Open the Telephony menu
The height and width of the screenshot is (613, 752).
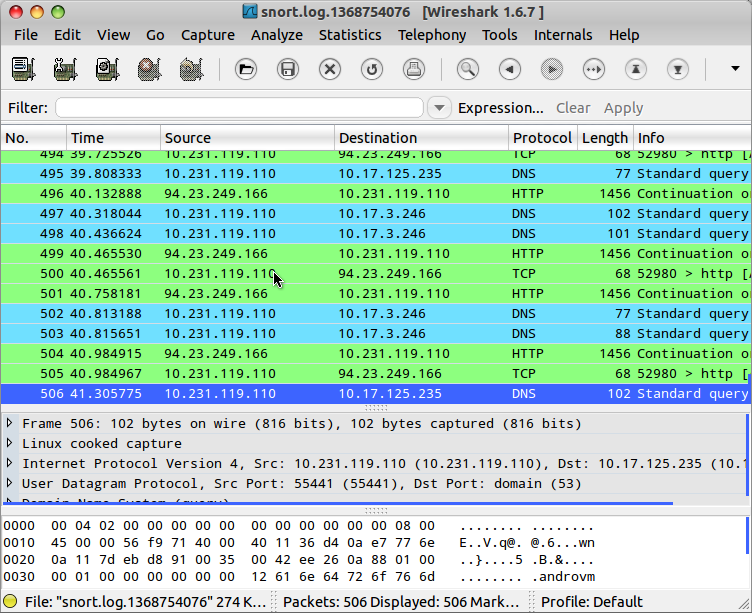click(x=432, y=35)
